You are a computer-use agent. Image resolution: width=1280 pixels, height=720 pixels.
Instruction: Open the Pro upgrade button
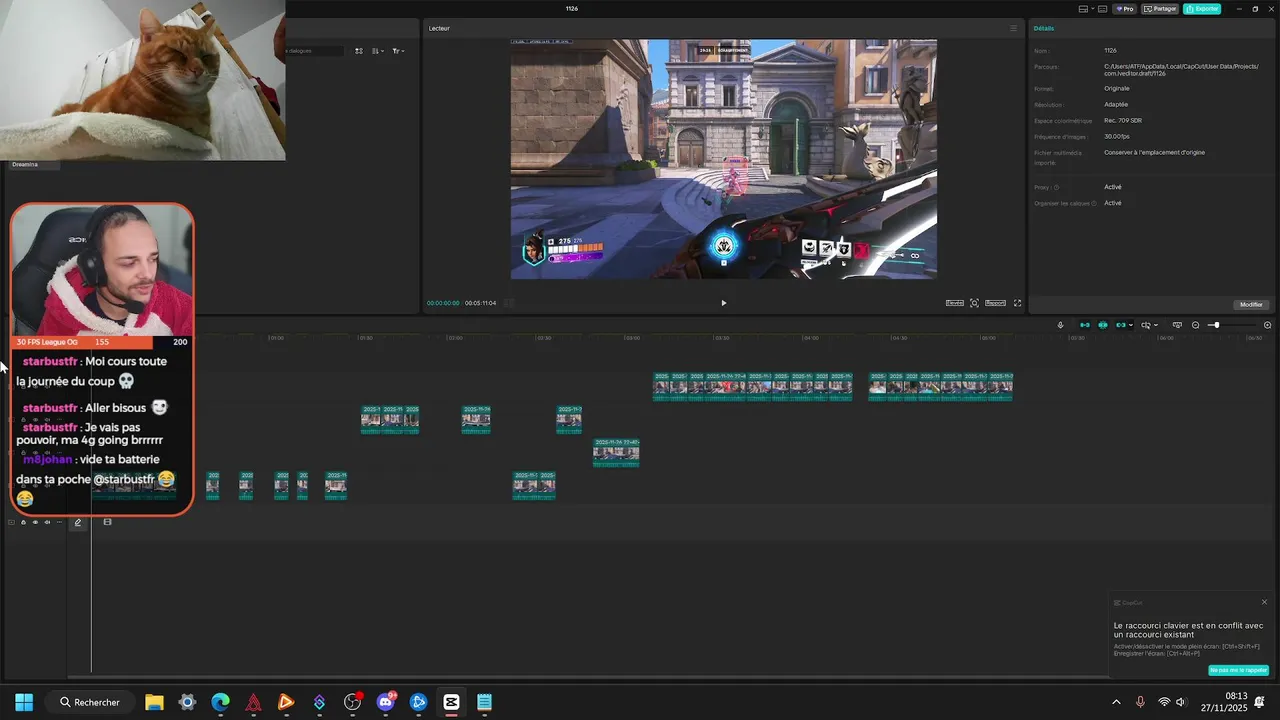(x=1125, y=9)
